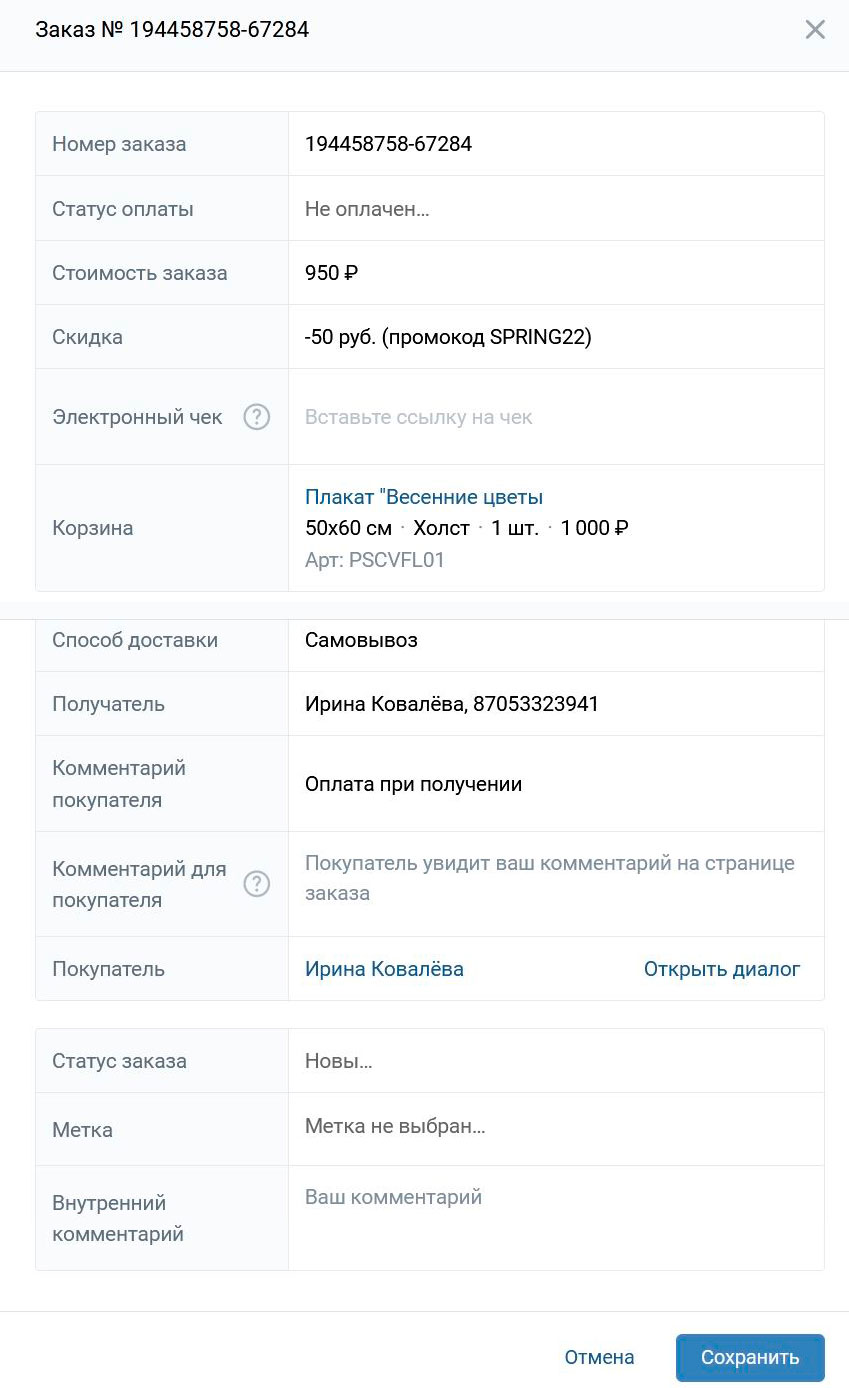This screenshot has height=1388, width=849.
Task: Click the buyer comment Оплата при получении
Action: [x=413, y=784]
